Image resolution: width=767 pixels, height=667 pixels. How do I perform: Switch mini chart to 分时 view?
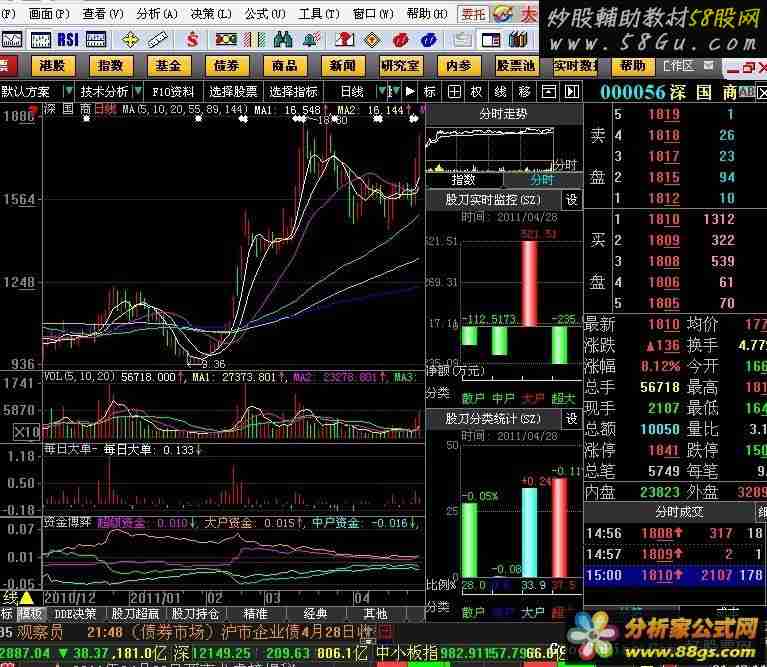pyautogui.click(x=542, y=180)
